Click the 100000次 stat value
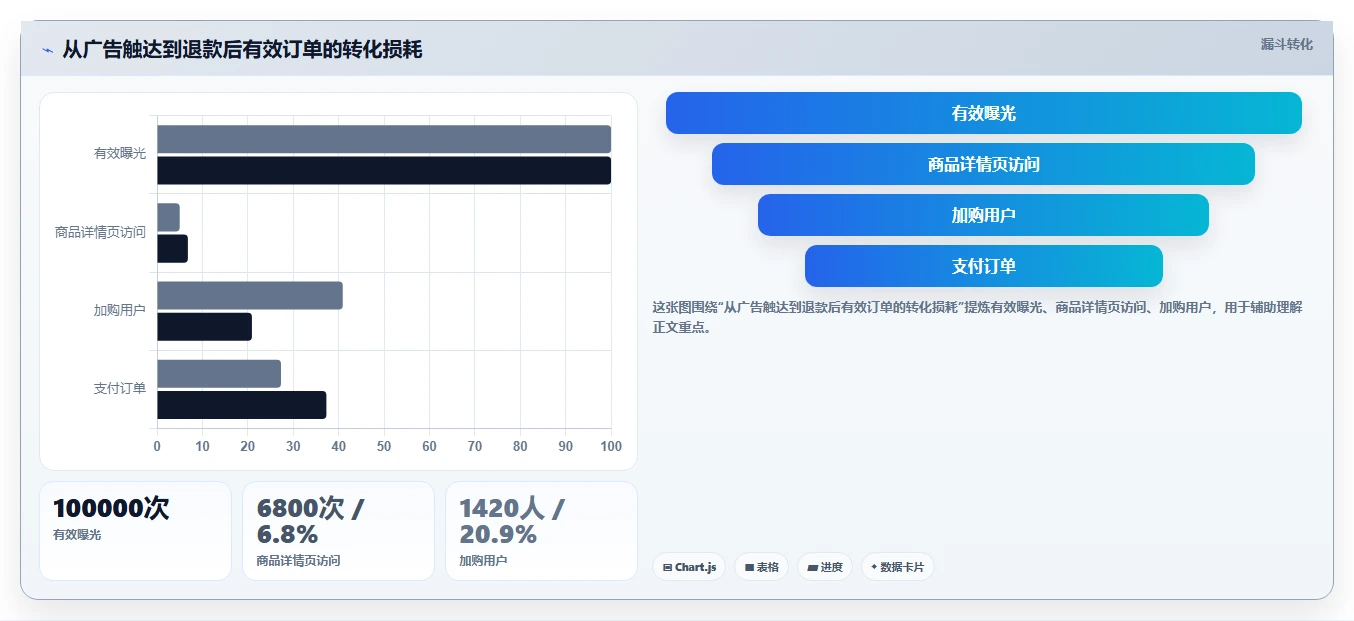This screenshot has height=621, width=1354. tap(111, 508)
